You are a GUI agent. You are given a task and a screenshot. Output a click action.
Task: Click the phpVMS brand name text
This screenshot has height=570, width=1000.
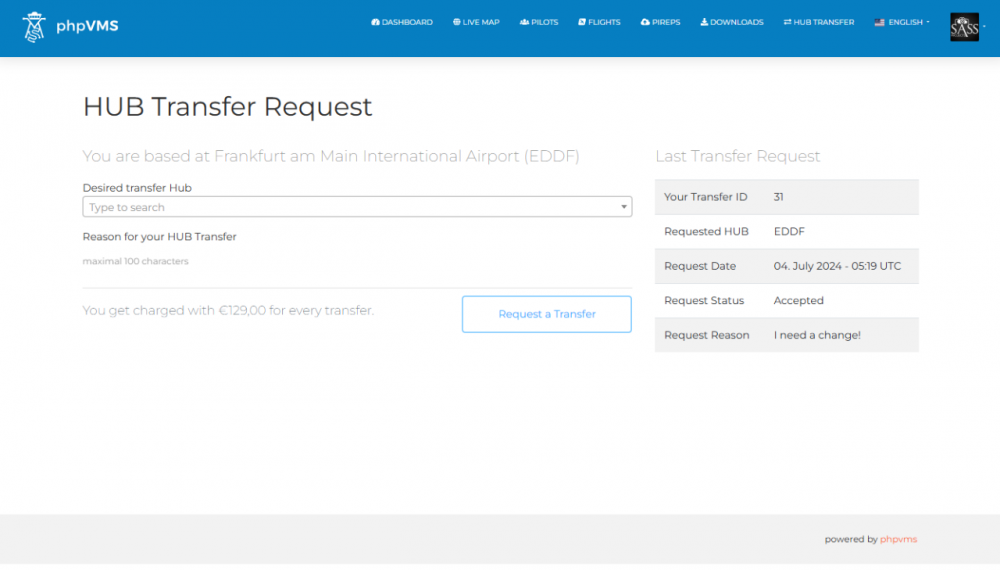pos(87,26)
